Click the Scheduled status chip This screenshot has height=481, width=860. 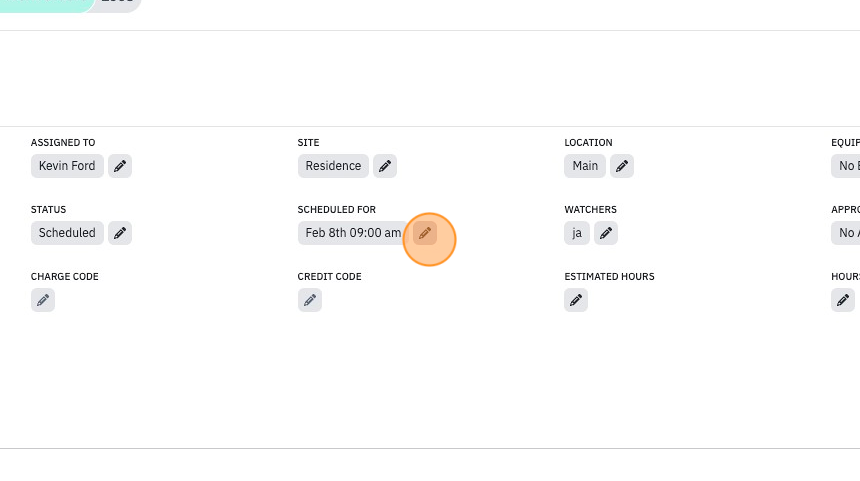click(x=67, y=233)
